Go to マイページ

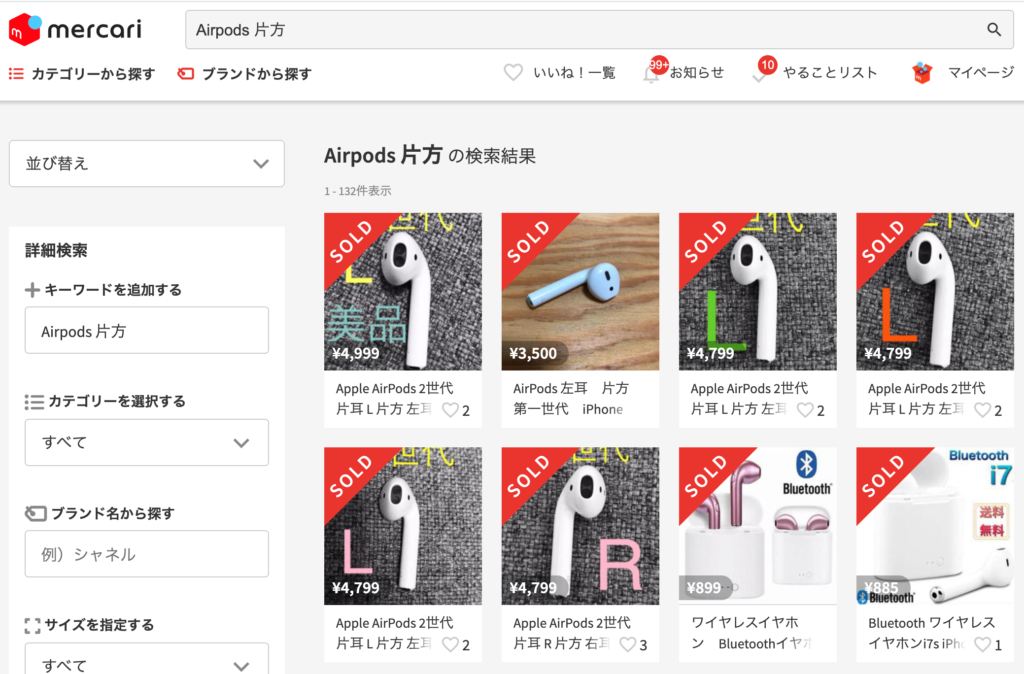click(981, 72)
